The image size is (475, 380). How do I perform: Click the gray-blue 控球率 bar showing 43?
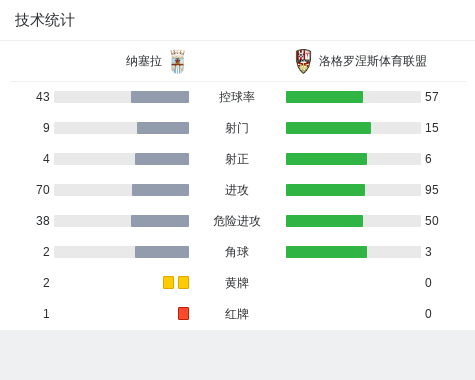point(160,97)
